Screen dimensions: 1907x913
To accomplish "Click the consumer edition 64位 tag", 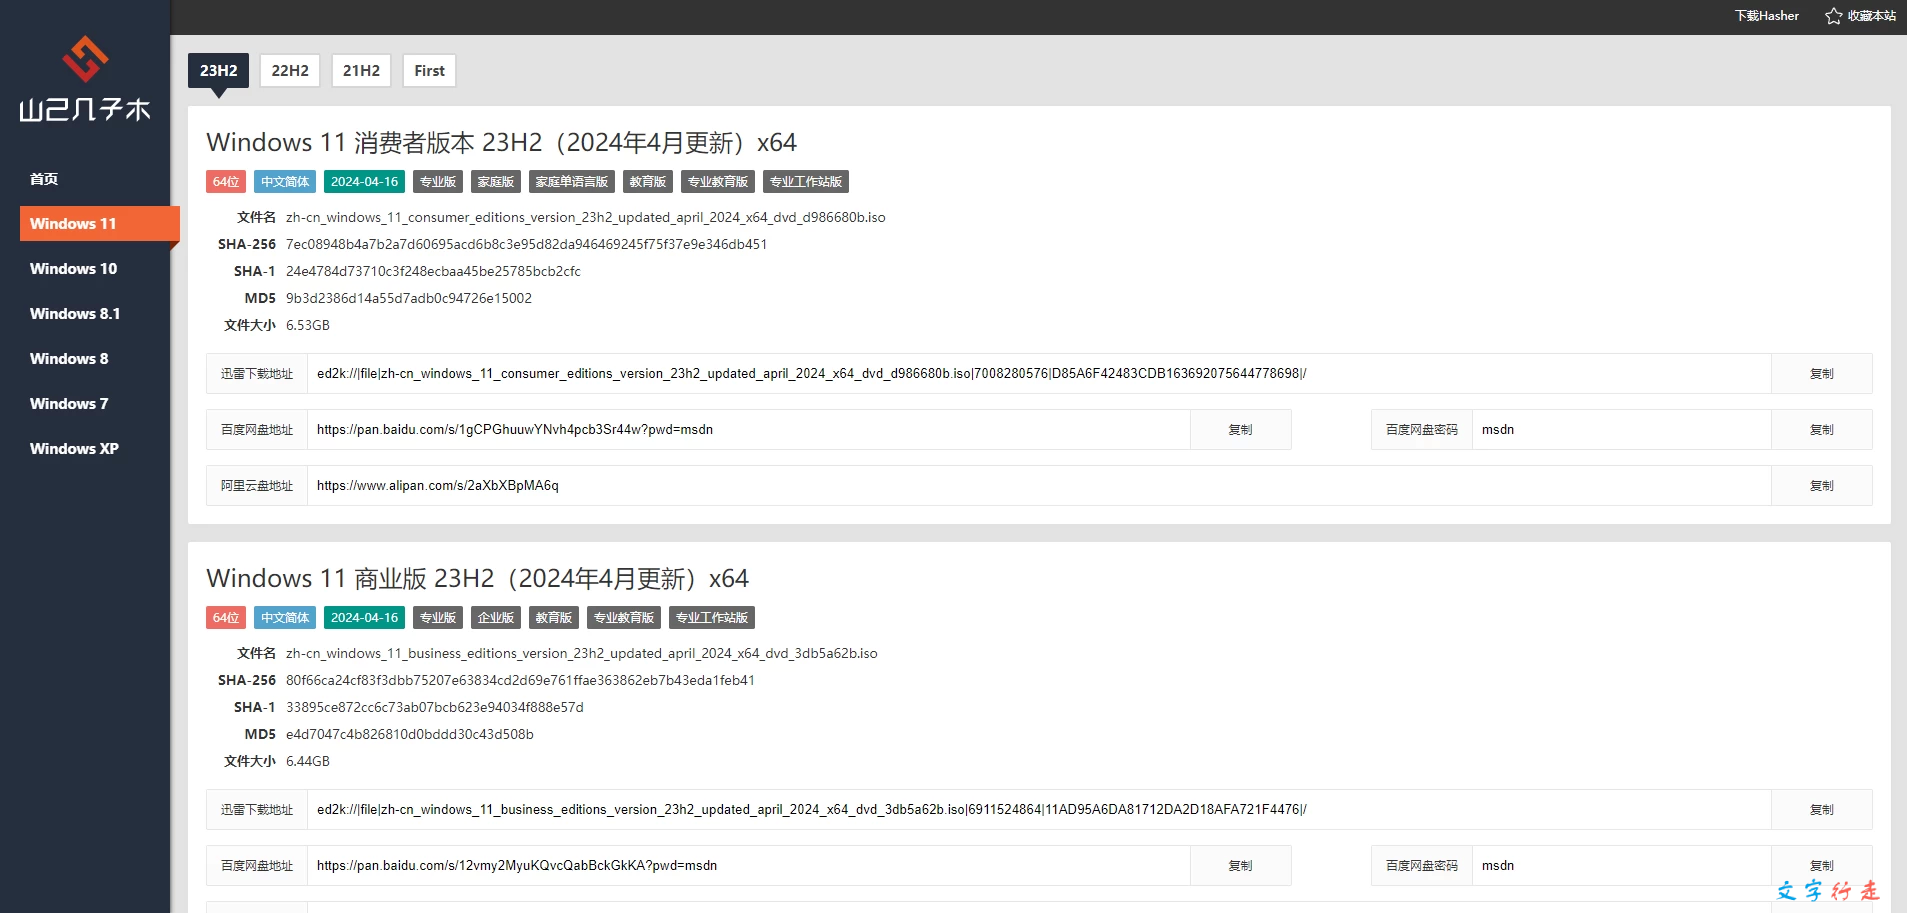I will pos(226,182).
